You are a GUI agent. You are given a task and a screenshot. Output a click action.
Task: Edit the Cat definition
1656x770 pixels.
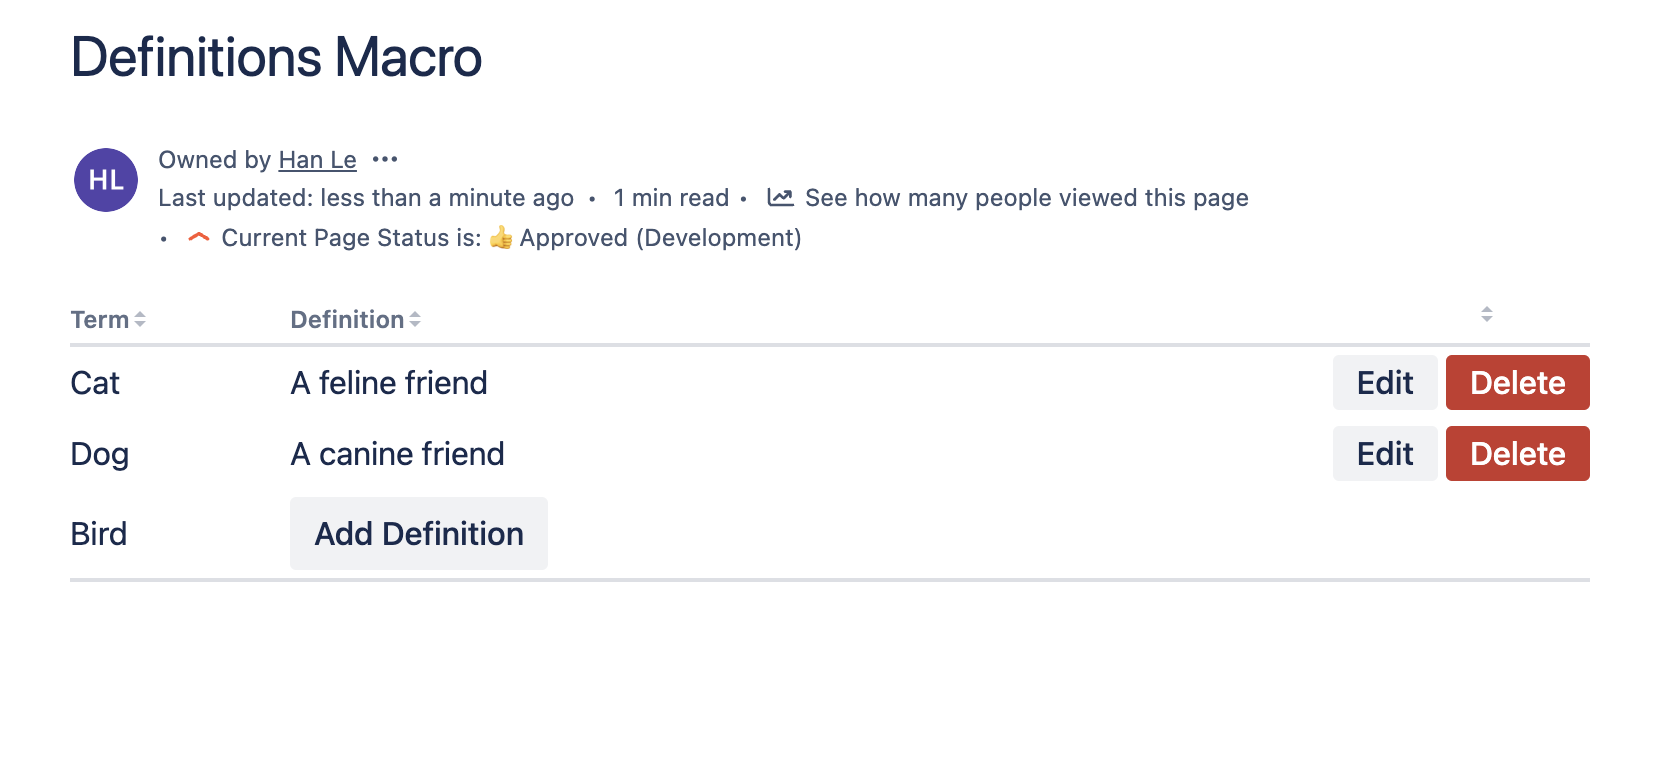pos(1384,383)
